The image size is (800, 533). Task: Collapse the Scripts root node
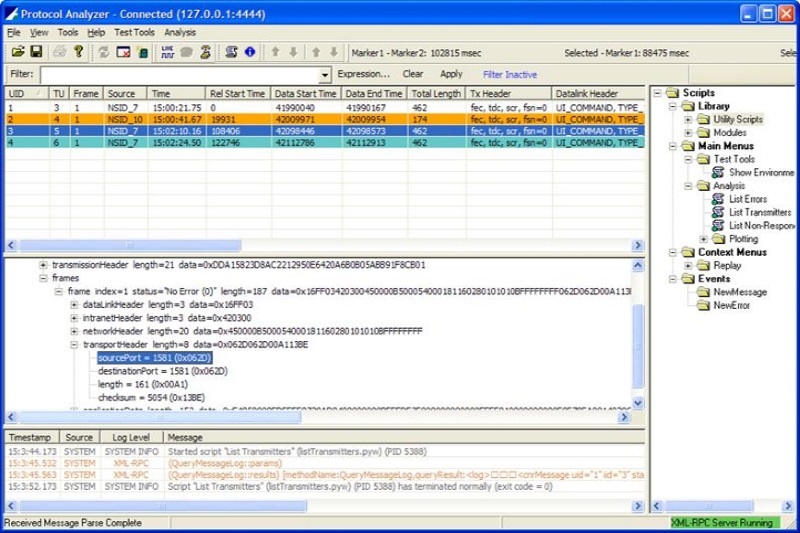point(657,93)
